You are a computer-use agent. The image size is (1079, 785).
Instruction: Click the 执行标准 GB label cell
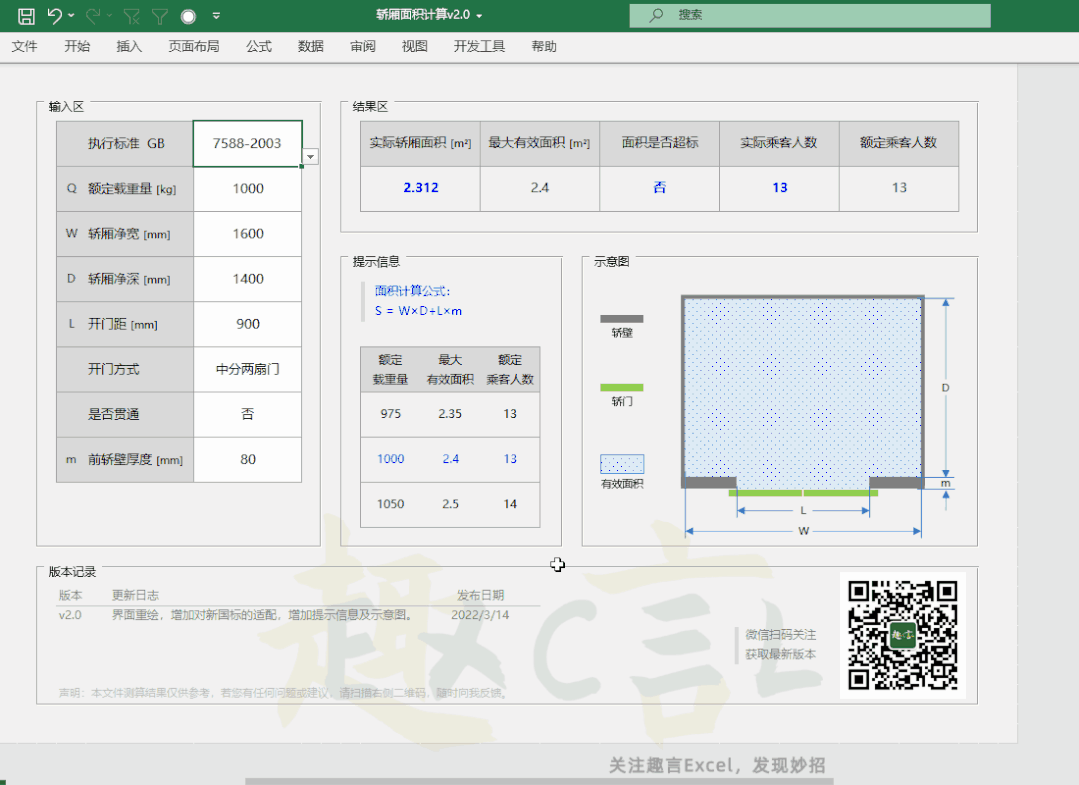(x=125, y=144)
